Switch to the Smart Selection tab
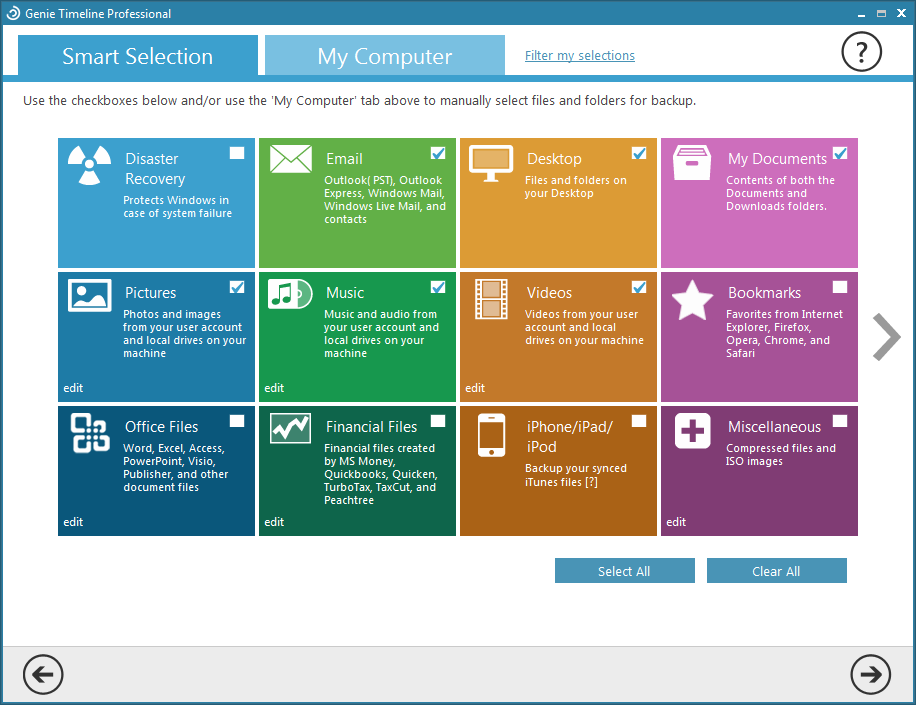 click(138, 56)
